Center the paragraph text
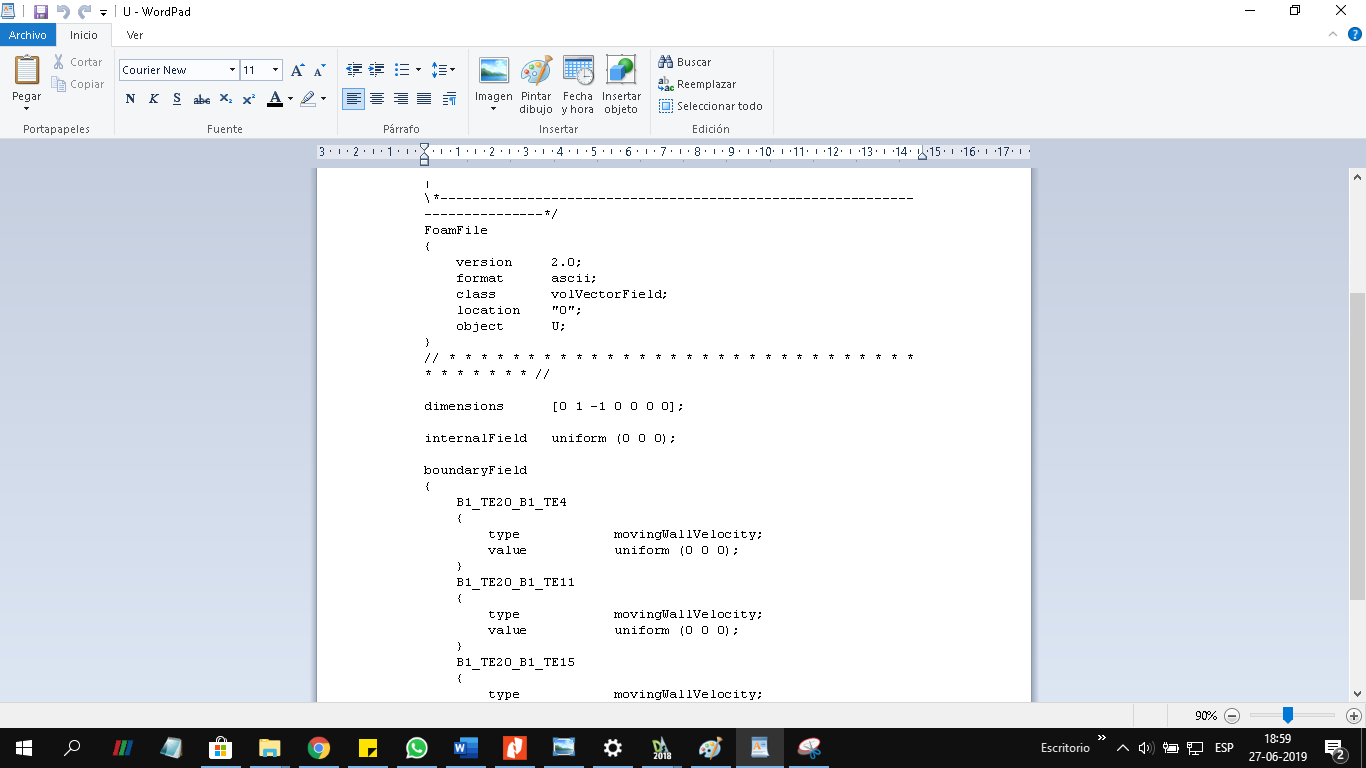This screenshot has height=768, width=1366. [377, 99]
